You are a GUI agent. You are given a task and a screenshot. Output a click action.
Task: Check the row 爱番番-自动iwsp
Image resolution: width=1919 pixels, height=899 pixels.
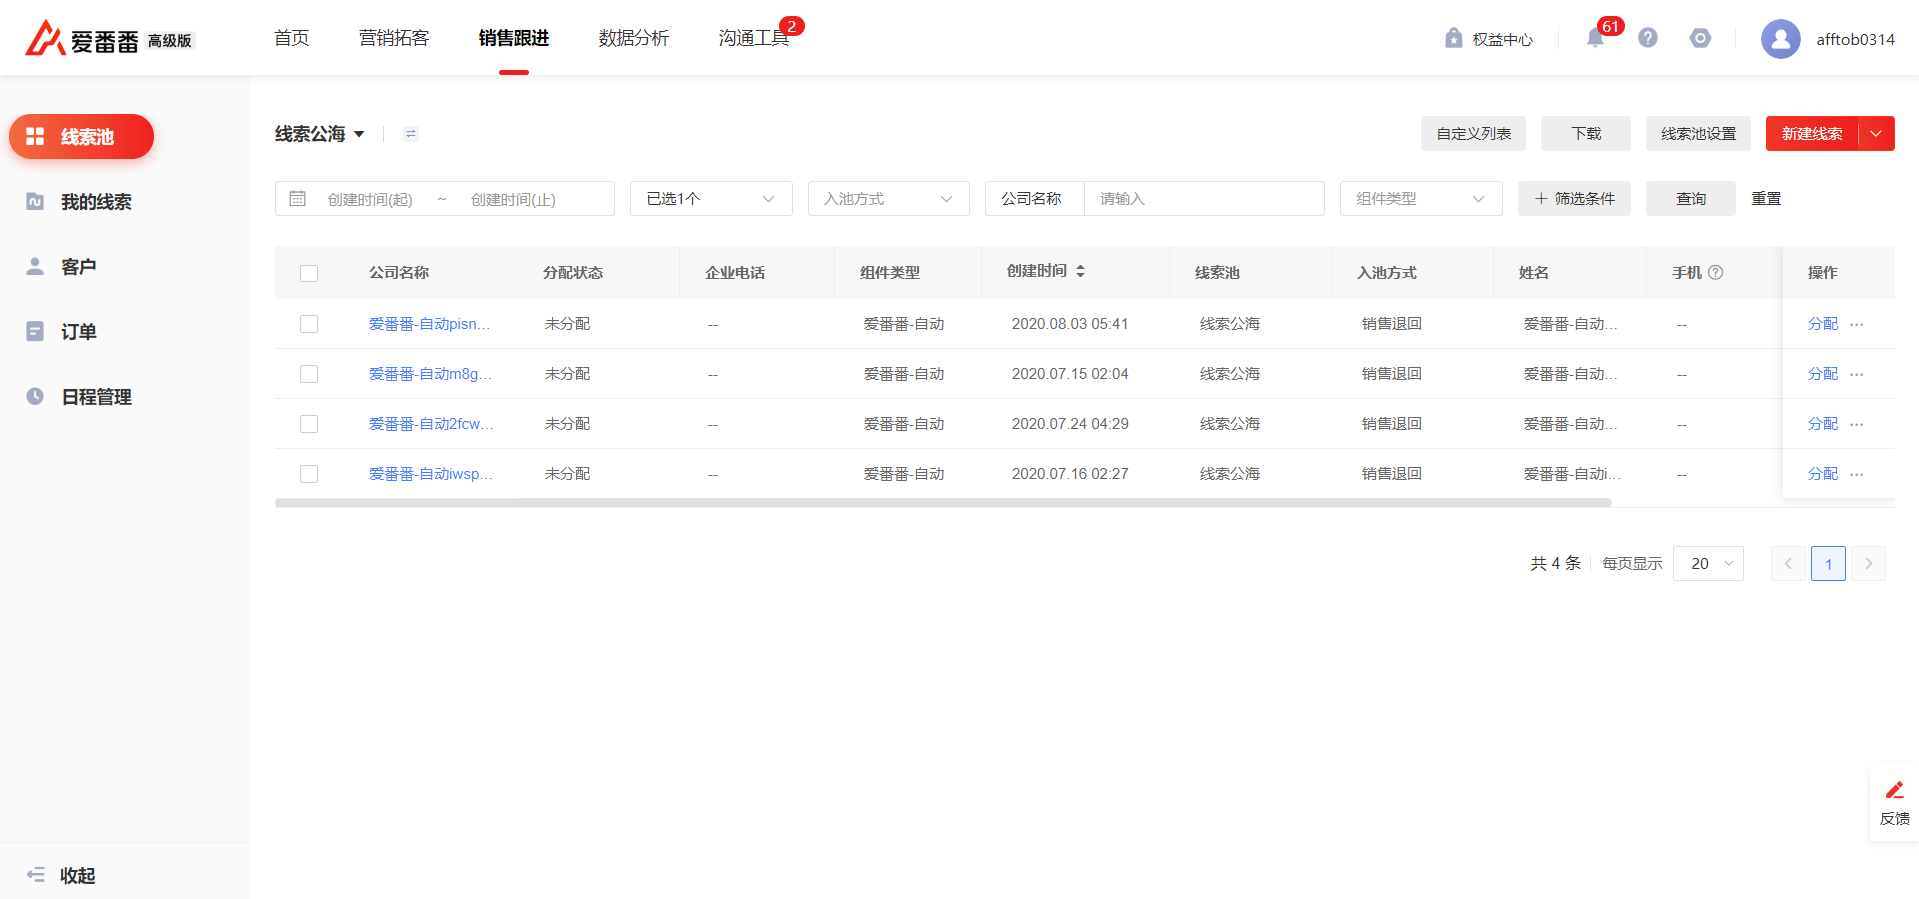(x=309, y=474)
